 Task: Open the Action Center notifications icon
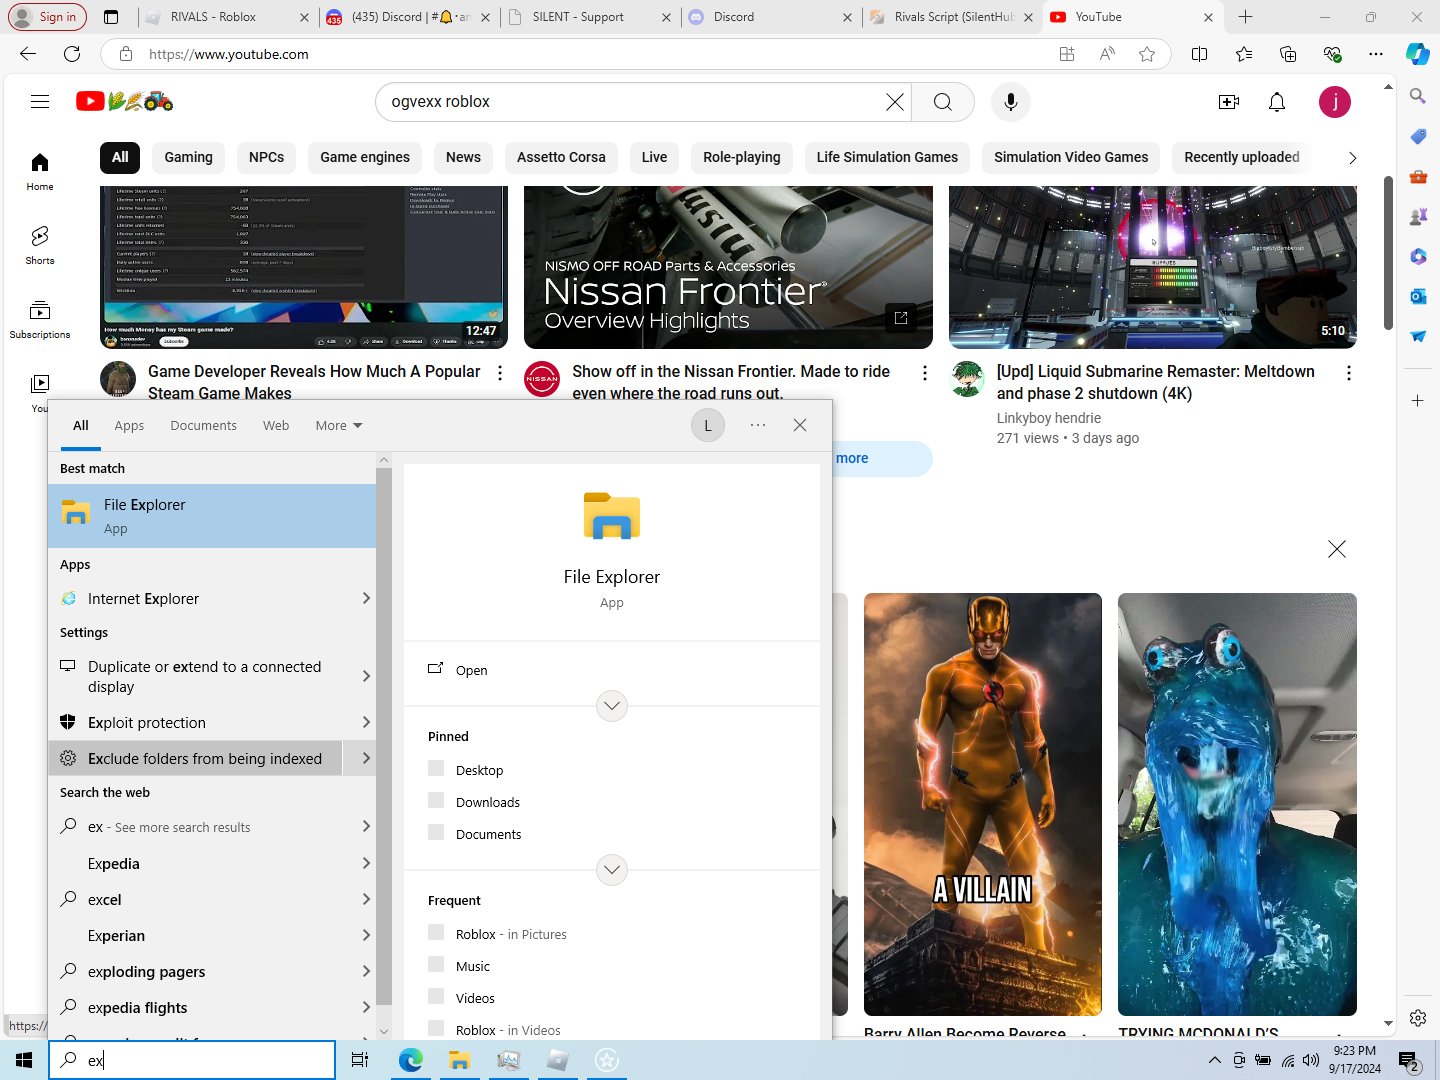pyautogui.click(x=1409, y=1060)
